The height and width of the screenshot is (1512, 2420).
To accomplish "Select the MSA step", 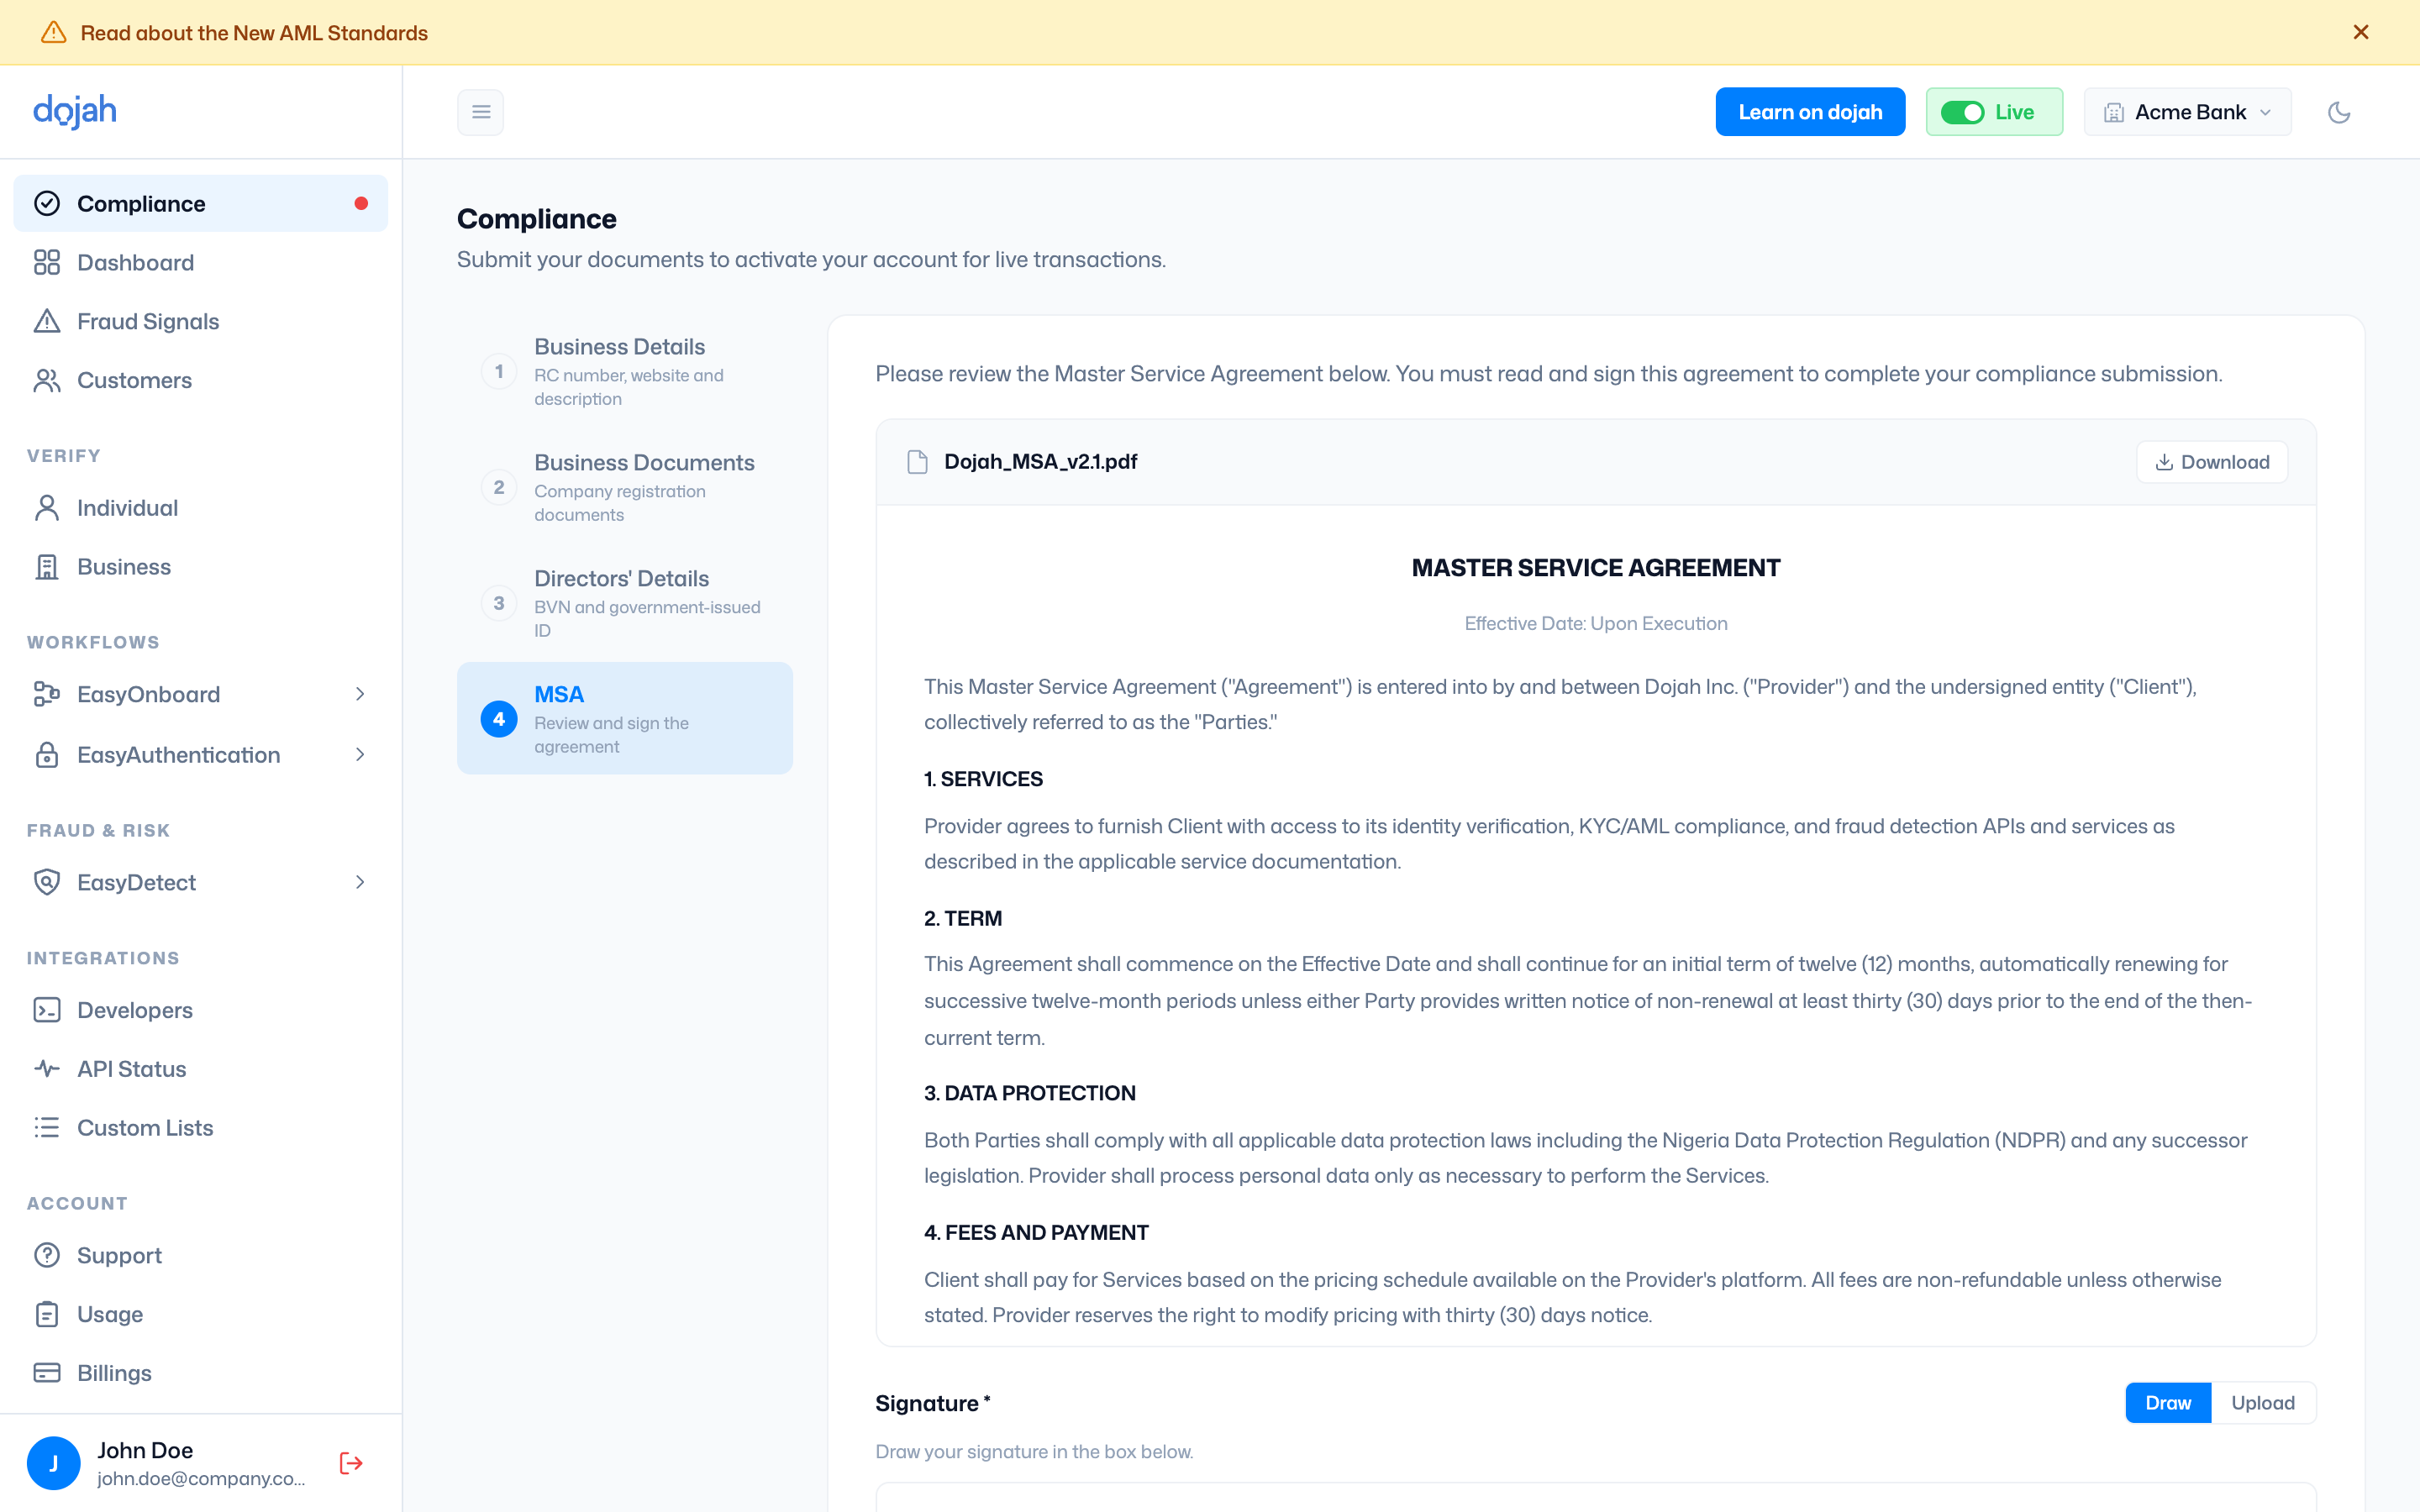I will (625, 718).
